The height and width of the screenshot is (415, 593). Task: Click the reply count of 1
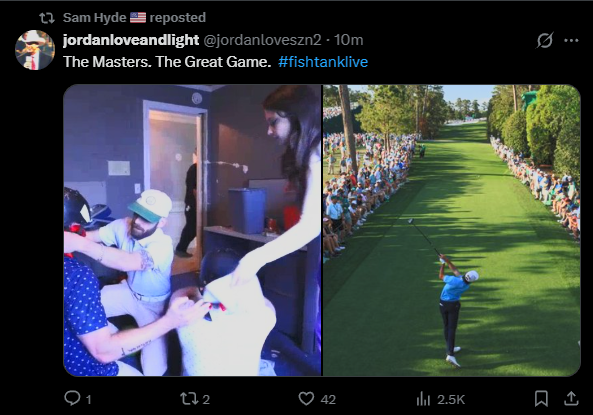click(x=88, y=399)
